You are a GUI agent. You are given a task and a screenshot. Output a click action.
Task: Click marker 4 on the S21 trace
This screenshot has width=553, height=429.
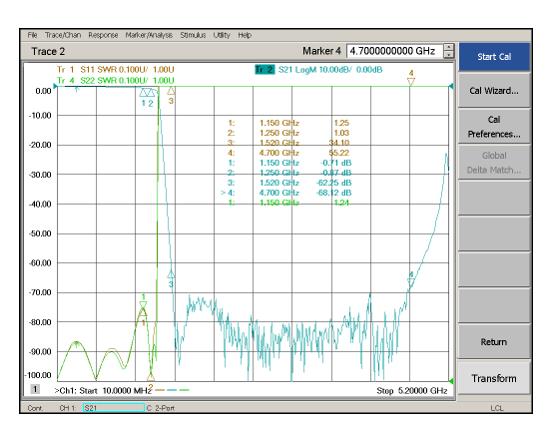click(411, 282)
